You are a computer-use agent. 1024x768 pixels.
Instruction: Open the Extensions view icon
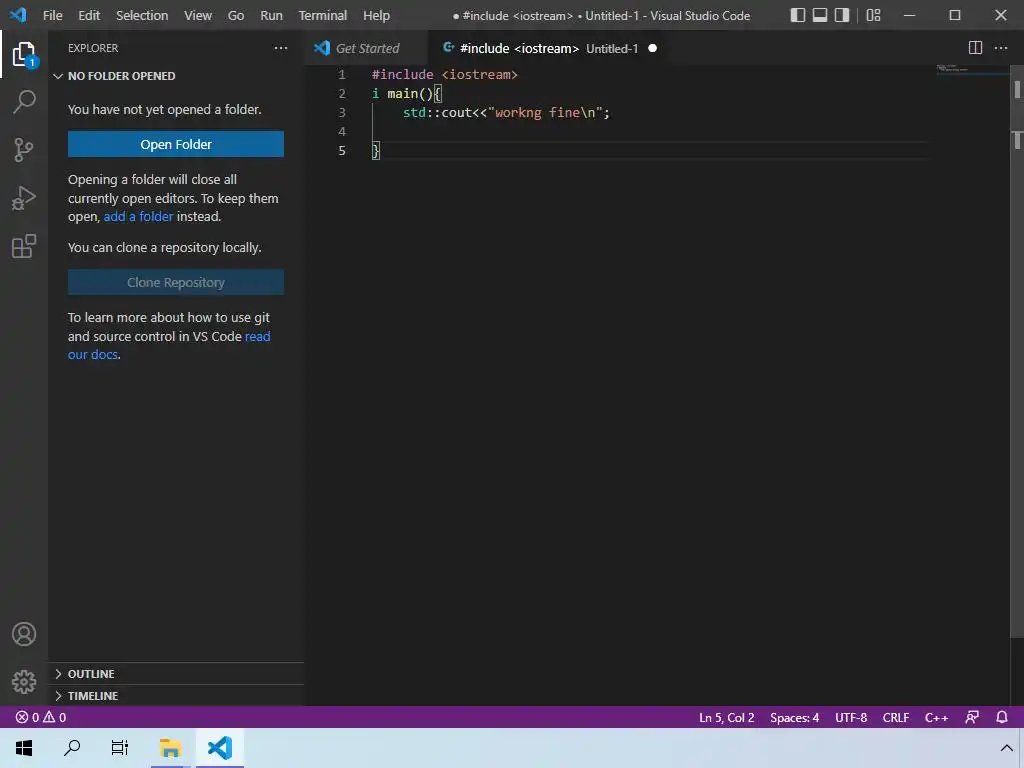pyautogui.click(x=24, y=246)
